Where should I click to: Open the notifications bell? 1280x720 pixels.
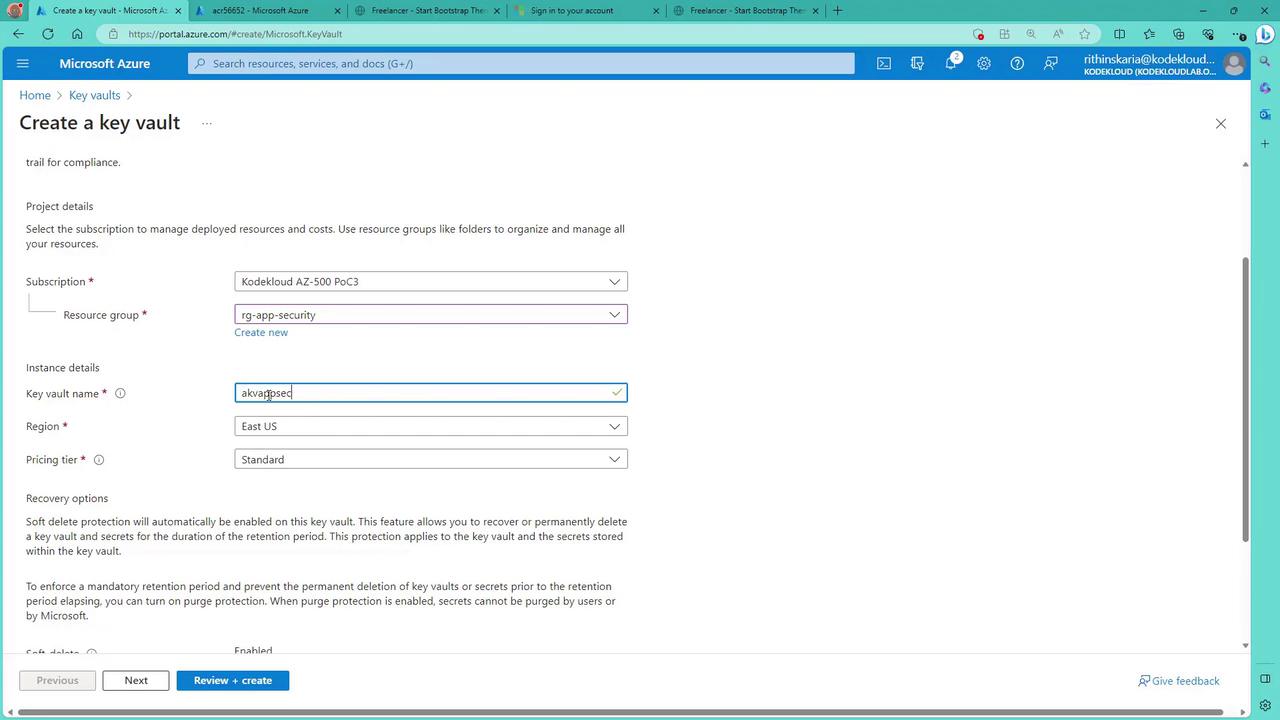click(950, 63)
